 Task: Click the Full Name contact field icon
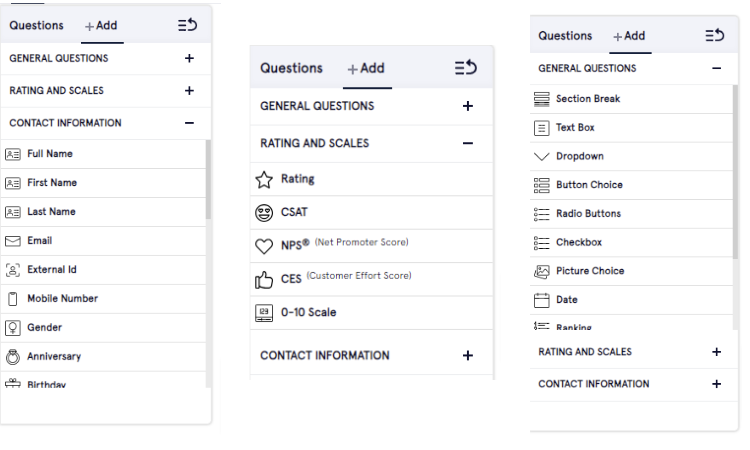click(x=13, y=154)
